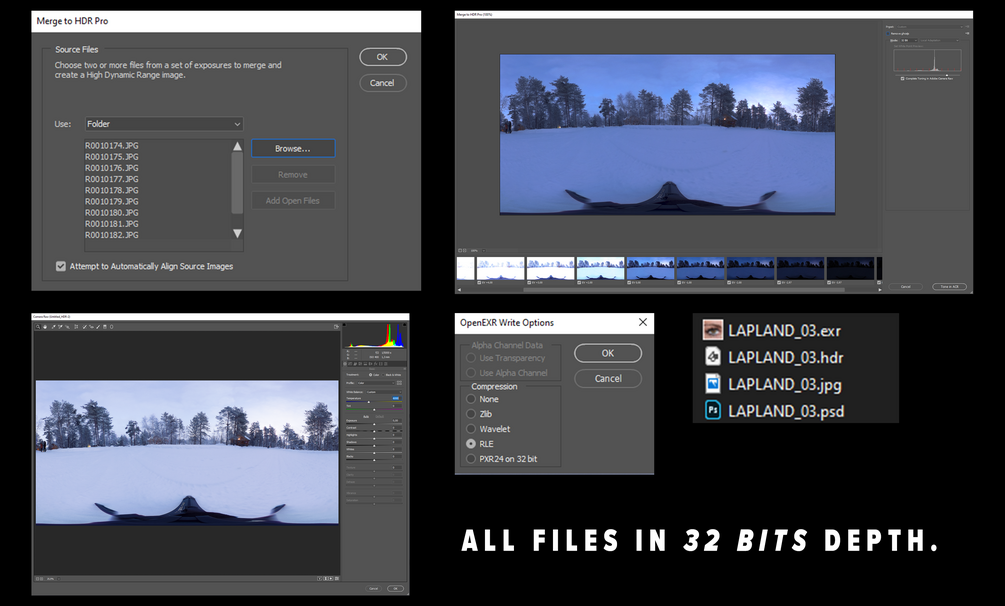Select R0010175.JPG in source file list
1005x606 pixels.
(112, 156)
